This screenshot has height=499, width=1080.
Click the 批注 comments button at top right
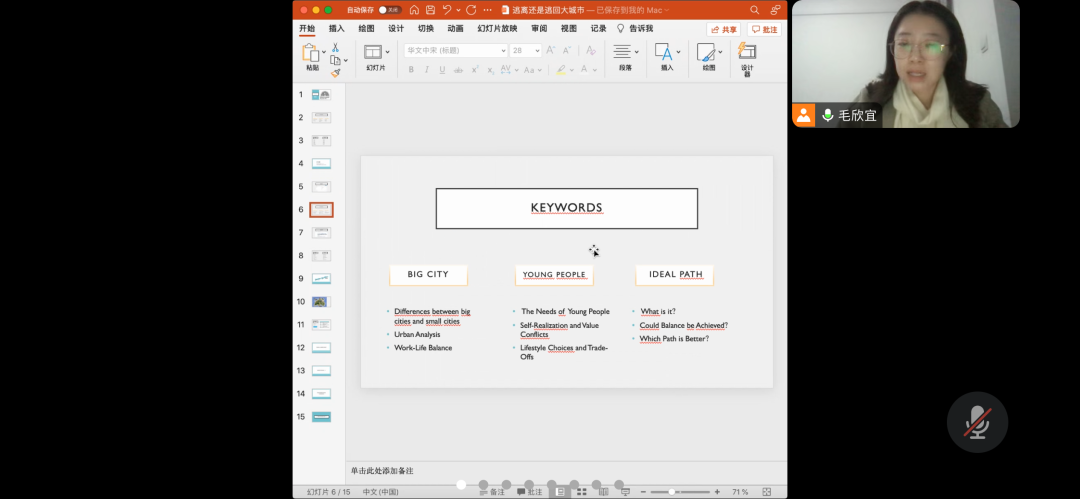764,29
